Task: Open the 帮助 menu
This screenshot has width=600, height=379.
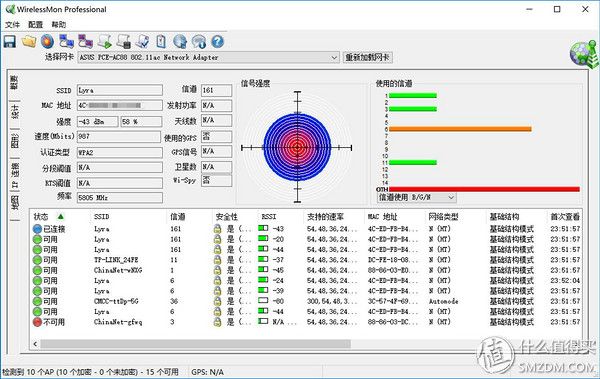Action: pyautogui.click(x=59, y=25)
